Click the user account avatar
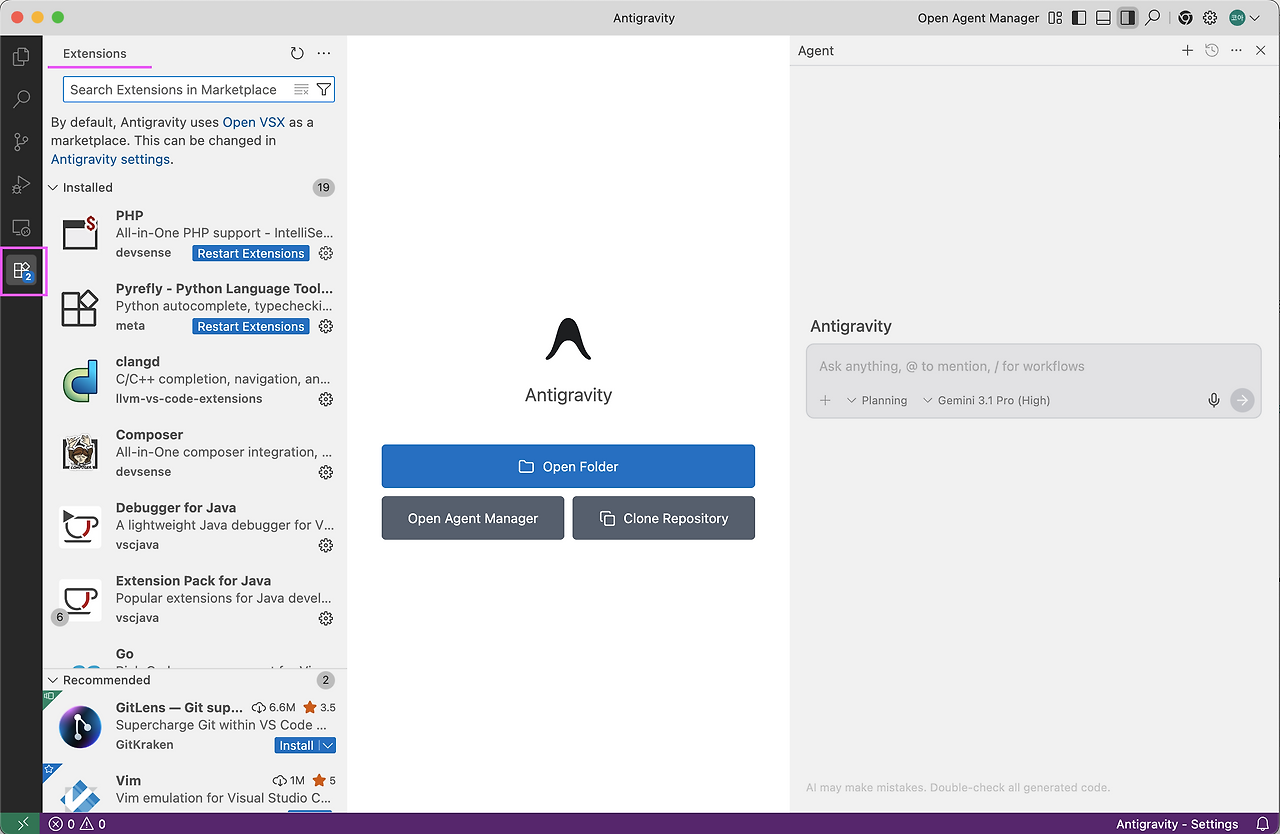This screenshot has height=834, width=1280. (x=1237, y=18)
